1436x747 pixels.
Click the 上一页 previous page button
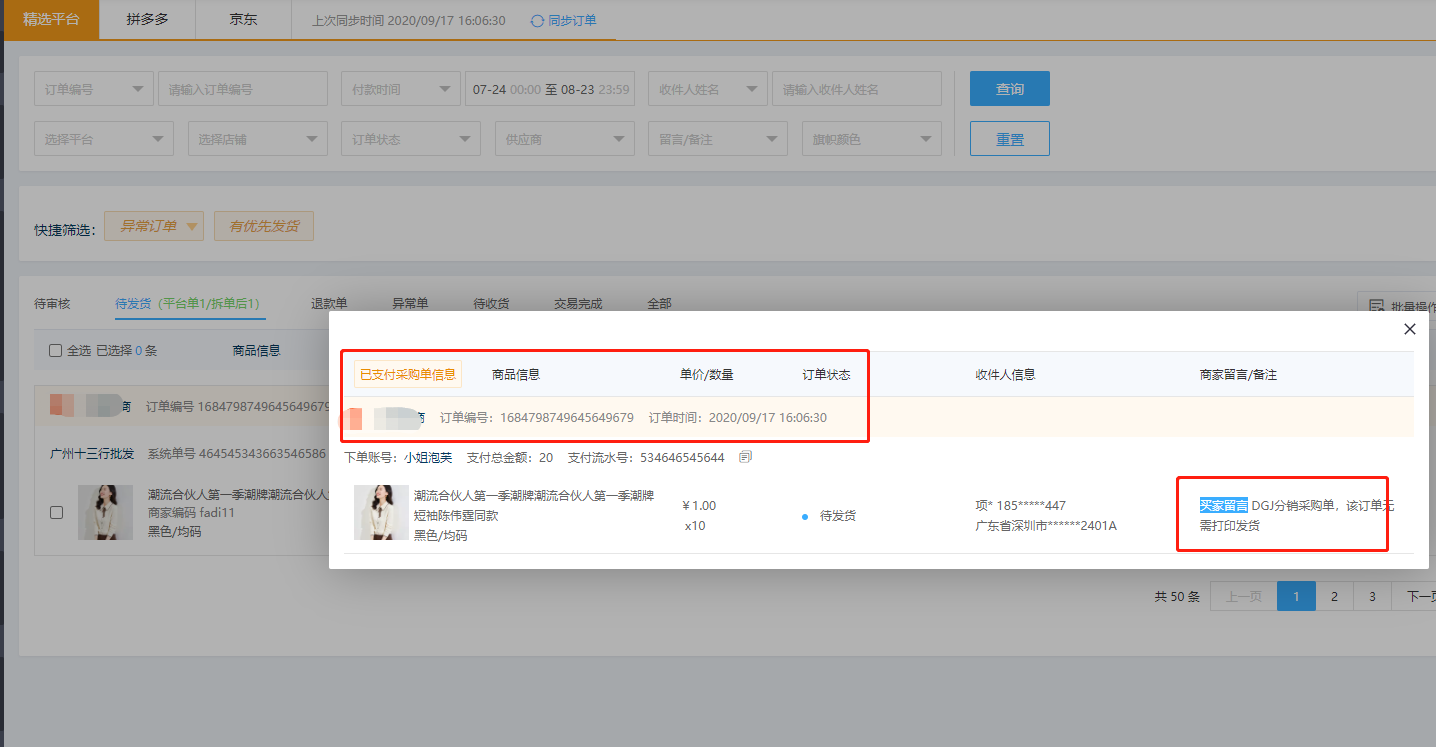(1244, 597)
